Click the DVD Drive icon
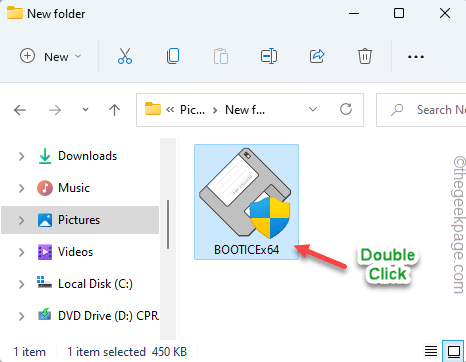466x362 pixels. click(x=44, y=314)
